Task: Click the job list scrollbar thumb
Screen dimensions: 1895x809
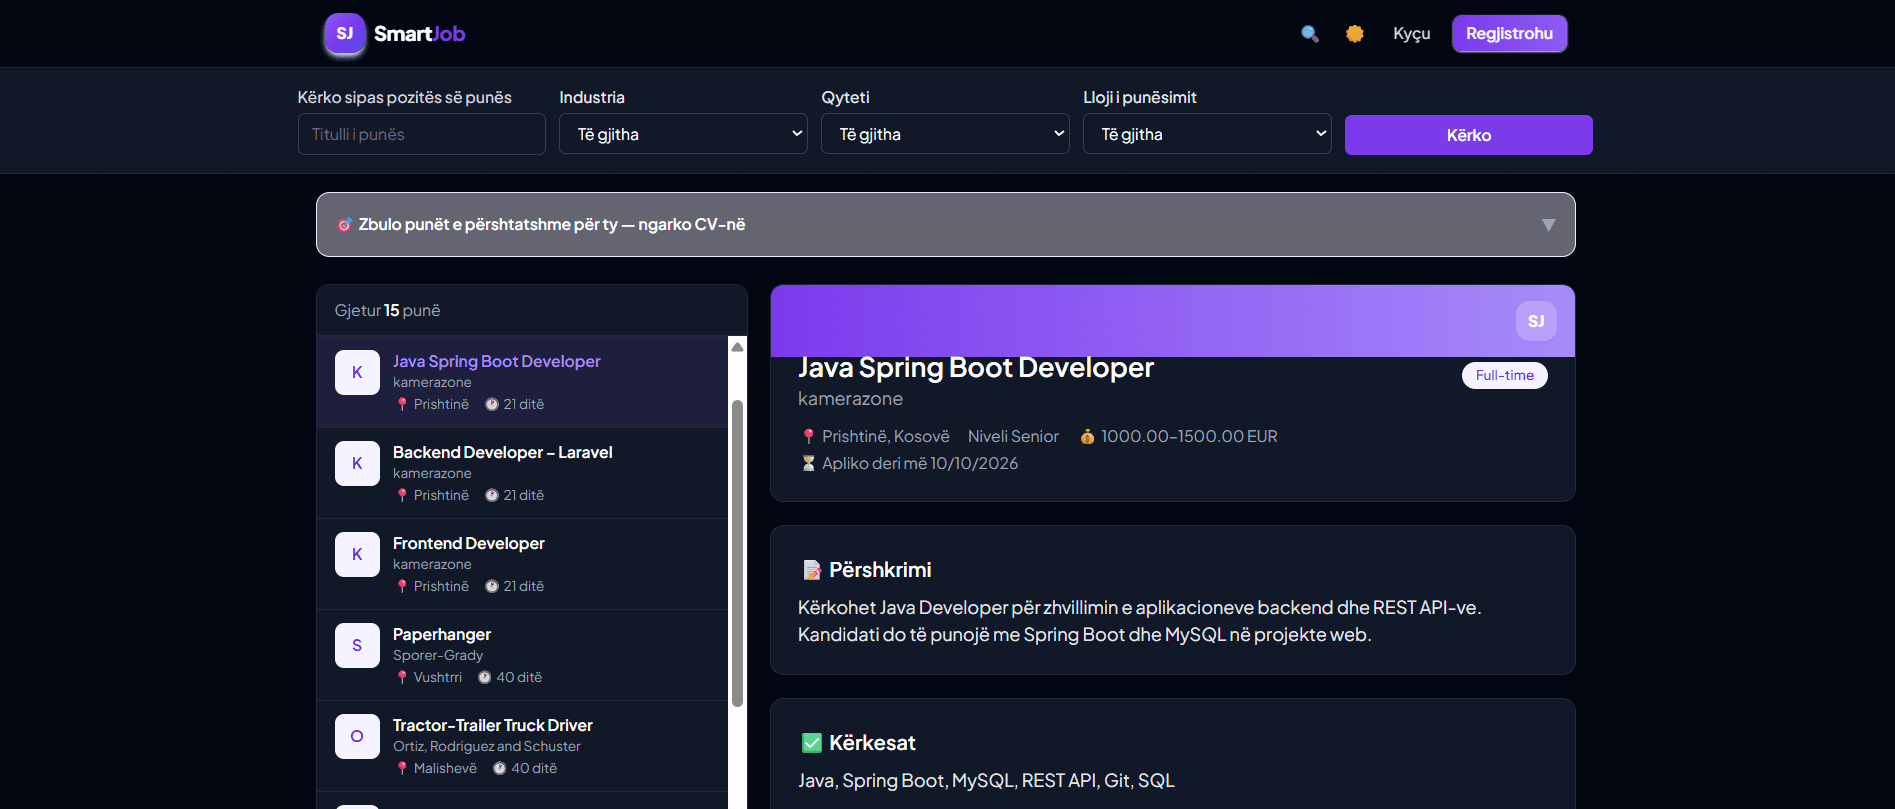Action: pyautogui.click(x=737, y=553)
